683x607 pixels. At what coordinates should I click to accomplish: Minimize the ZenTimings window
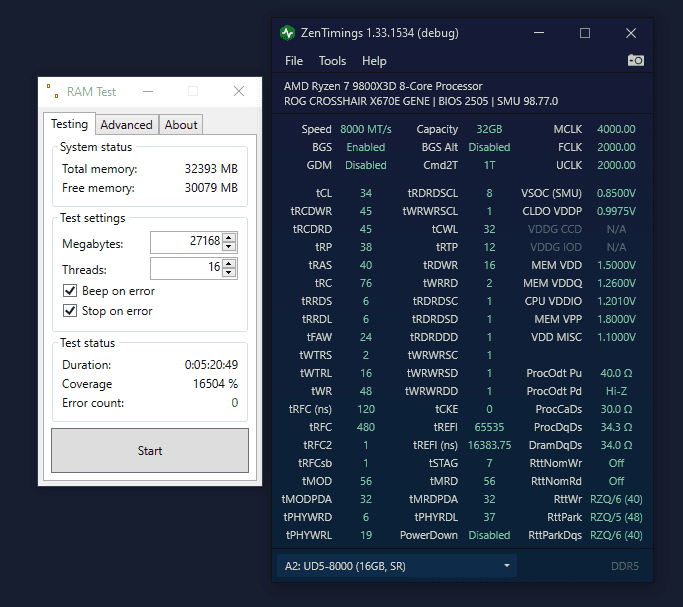coord(539,33)
